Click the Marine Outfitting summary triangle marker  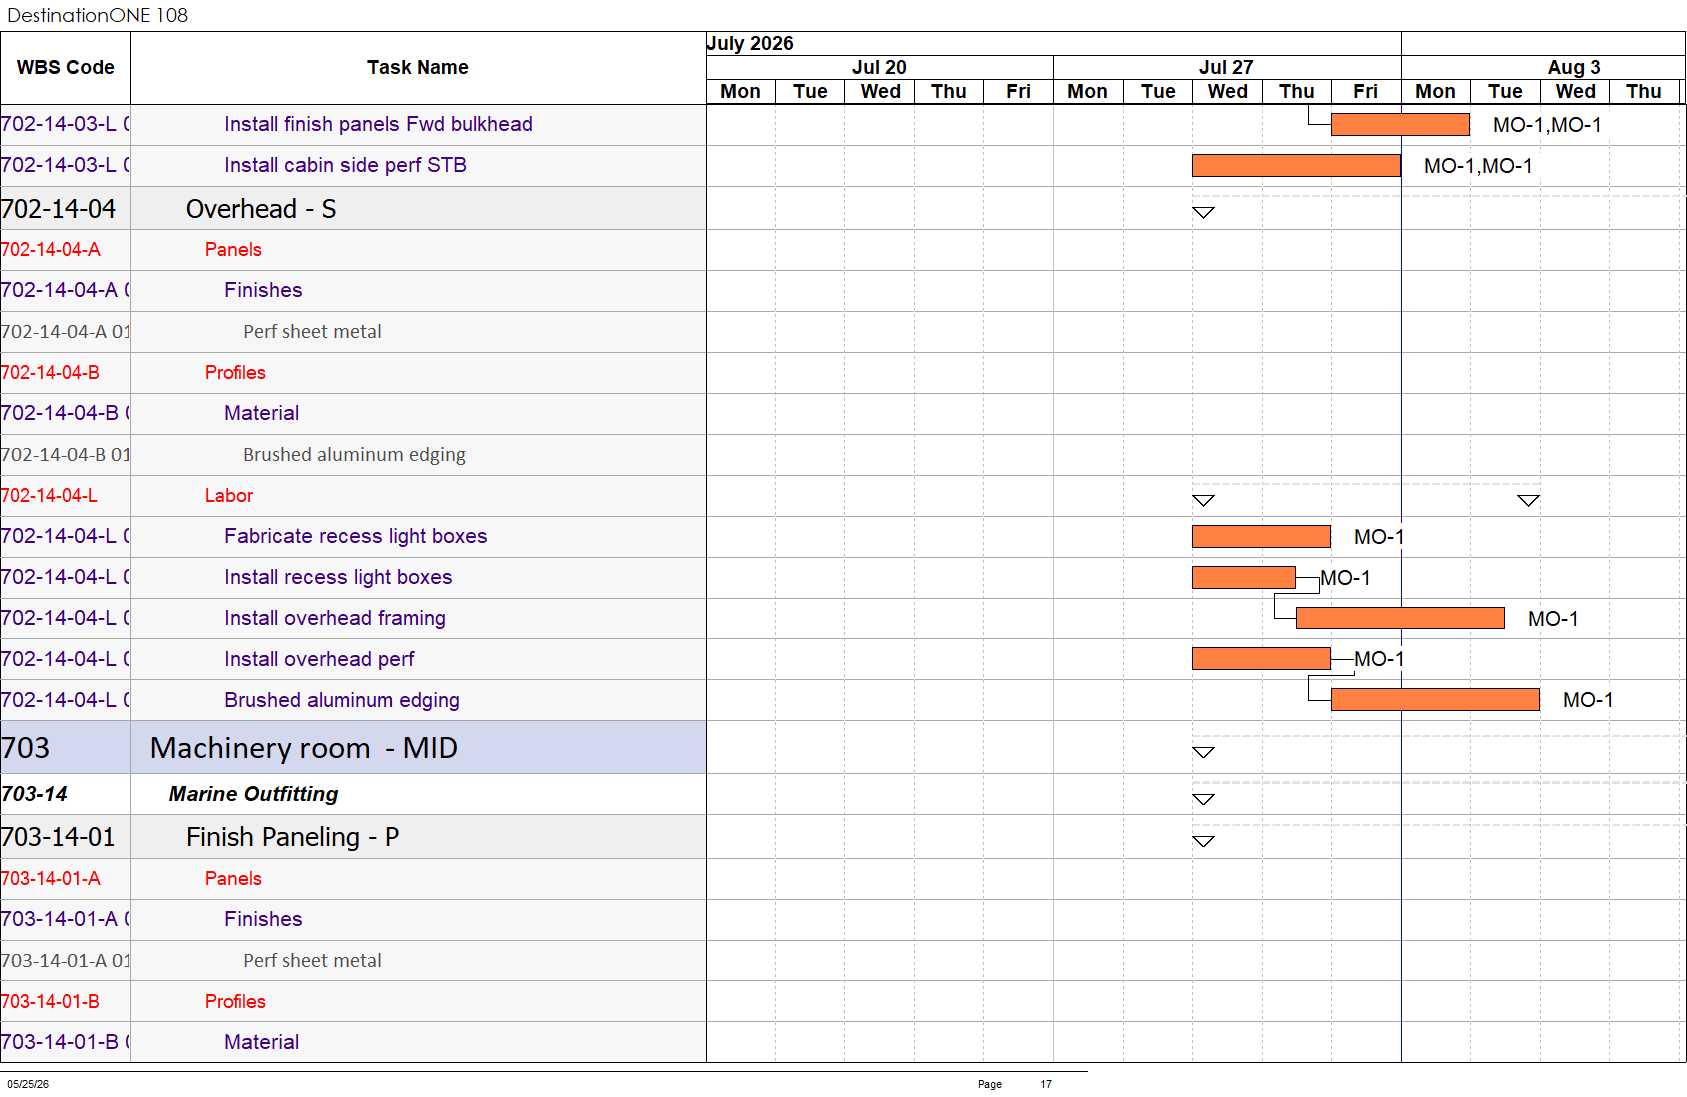click(x=1203, y=799)
